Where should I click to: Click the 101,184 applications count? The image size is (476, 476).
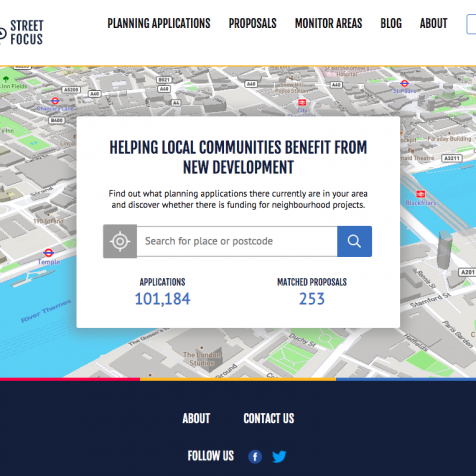pyautogui.click(x=162, y=299)
